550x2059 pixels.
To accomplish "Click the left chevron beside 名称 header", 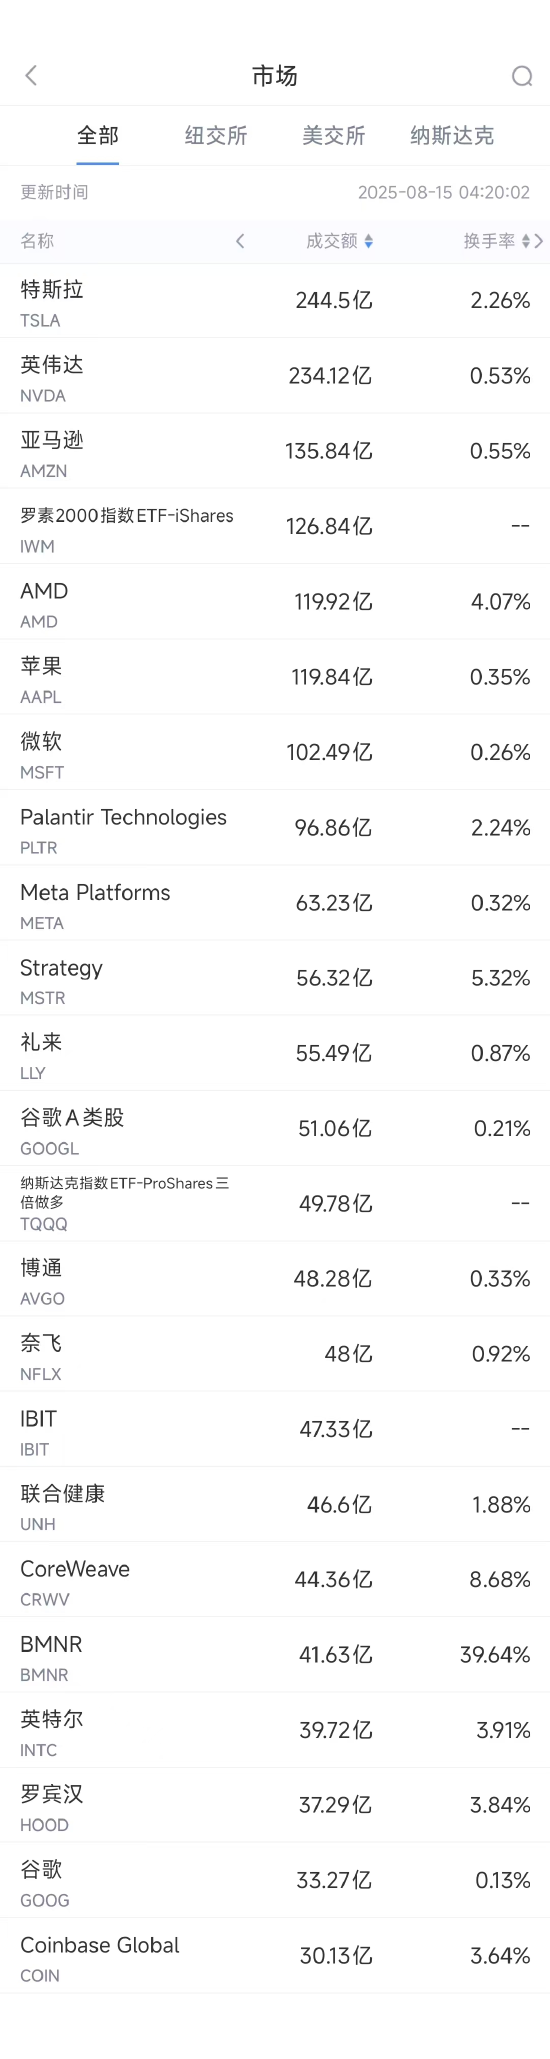I will point(240,241).
